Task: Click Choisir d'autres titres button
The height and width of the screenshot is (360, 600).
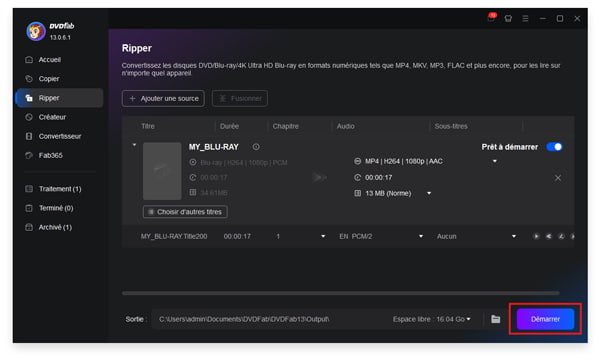Action: click(x=185, y=212)
